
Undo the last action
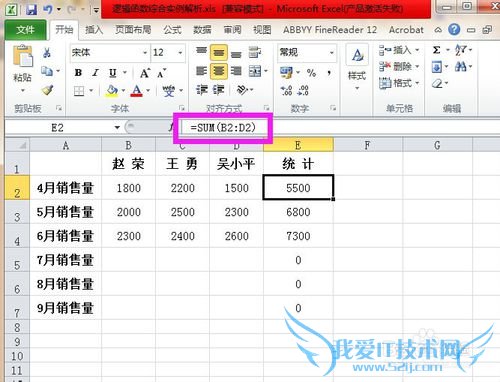click(48, 9)
